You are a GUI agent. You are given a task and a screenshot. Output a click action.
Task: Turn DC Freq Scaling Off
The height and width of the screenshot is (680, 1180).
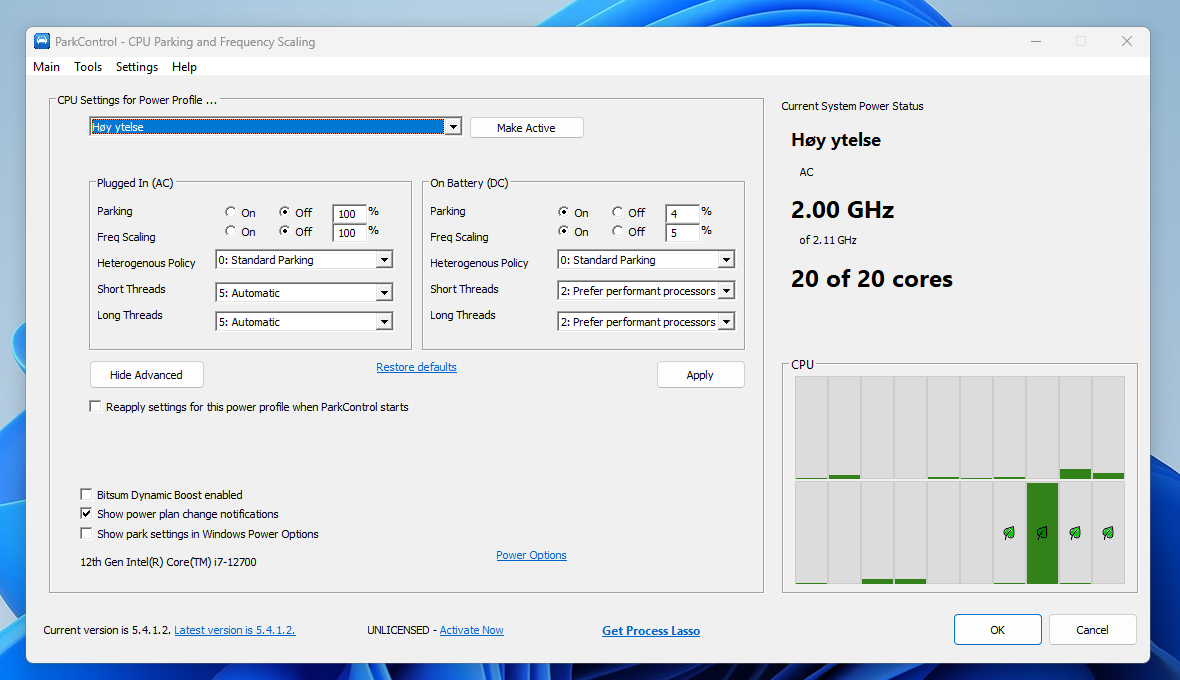click(617, 231)
